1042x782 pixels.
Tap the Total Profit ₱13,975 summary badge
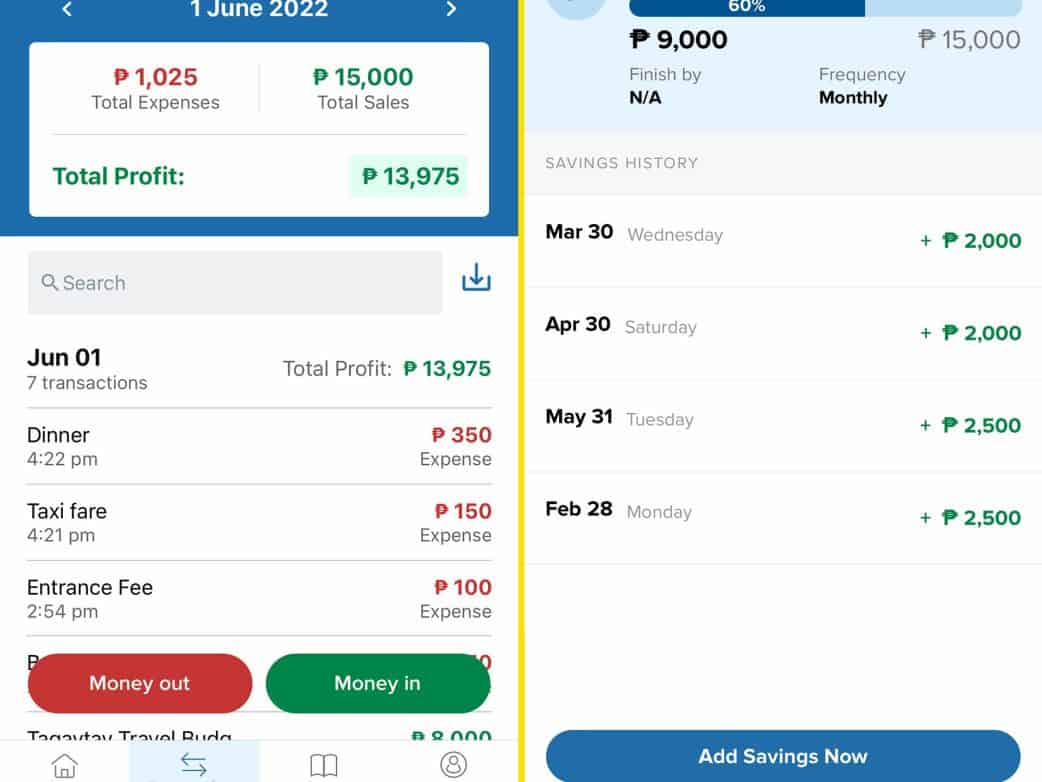coord(408,177)
